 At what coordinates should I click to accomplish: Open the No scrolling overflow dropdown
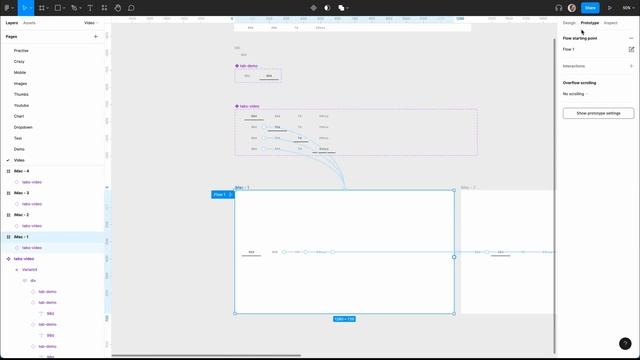point(576,94)
